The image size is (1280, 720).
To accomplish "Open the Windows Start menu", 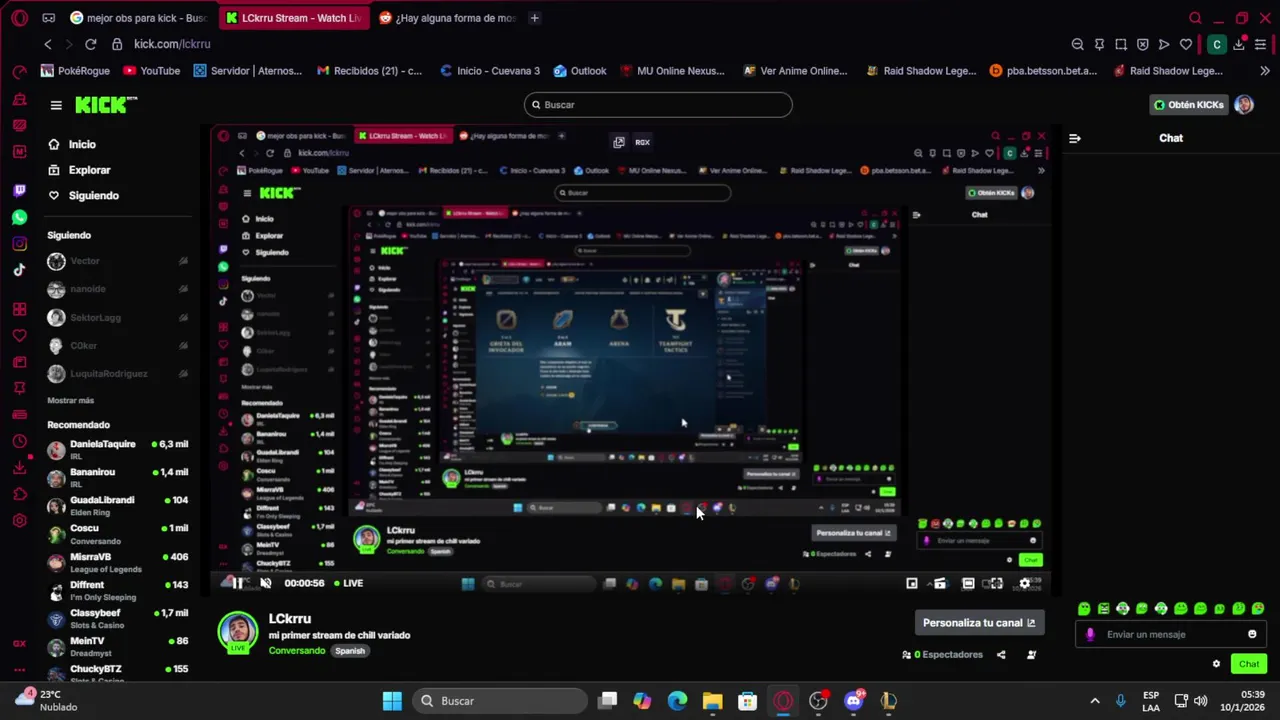I will [392, 701].
